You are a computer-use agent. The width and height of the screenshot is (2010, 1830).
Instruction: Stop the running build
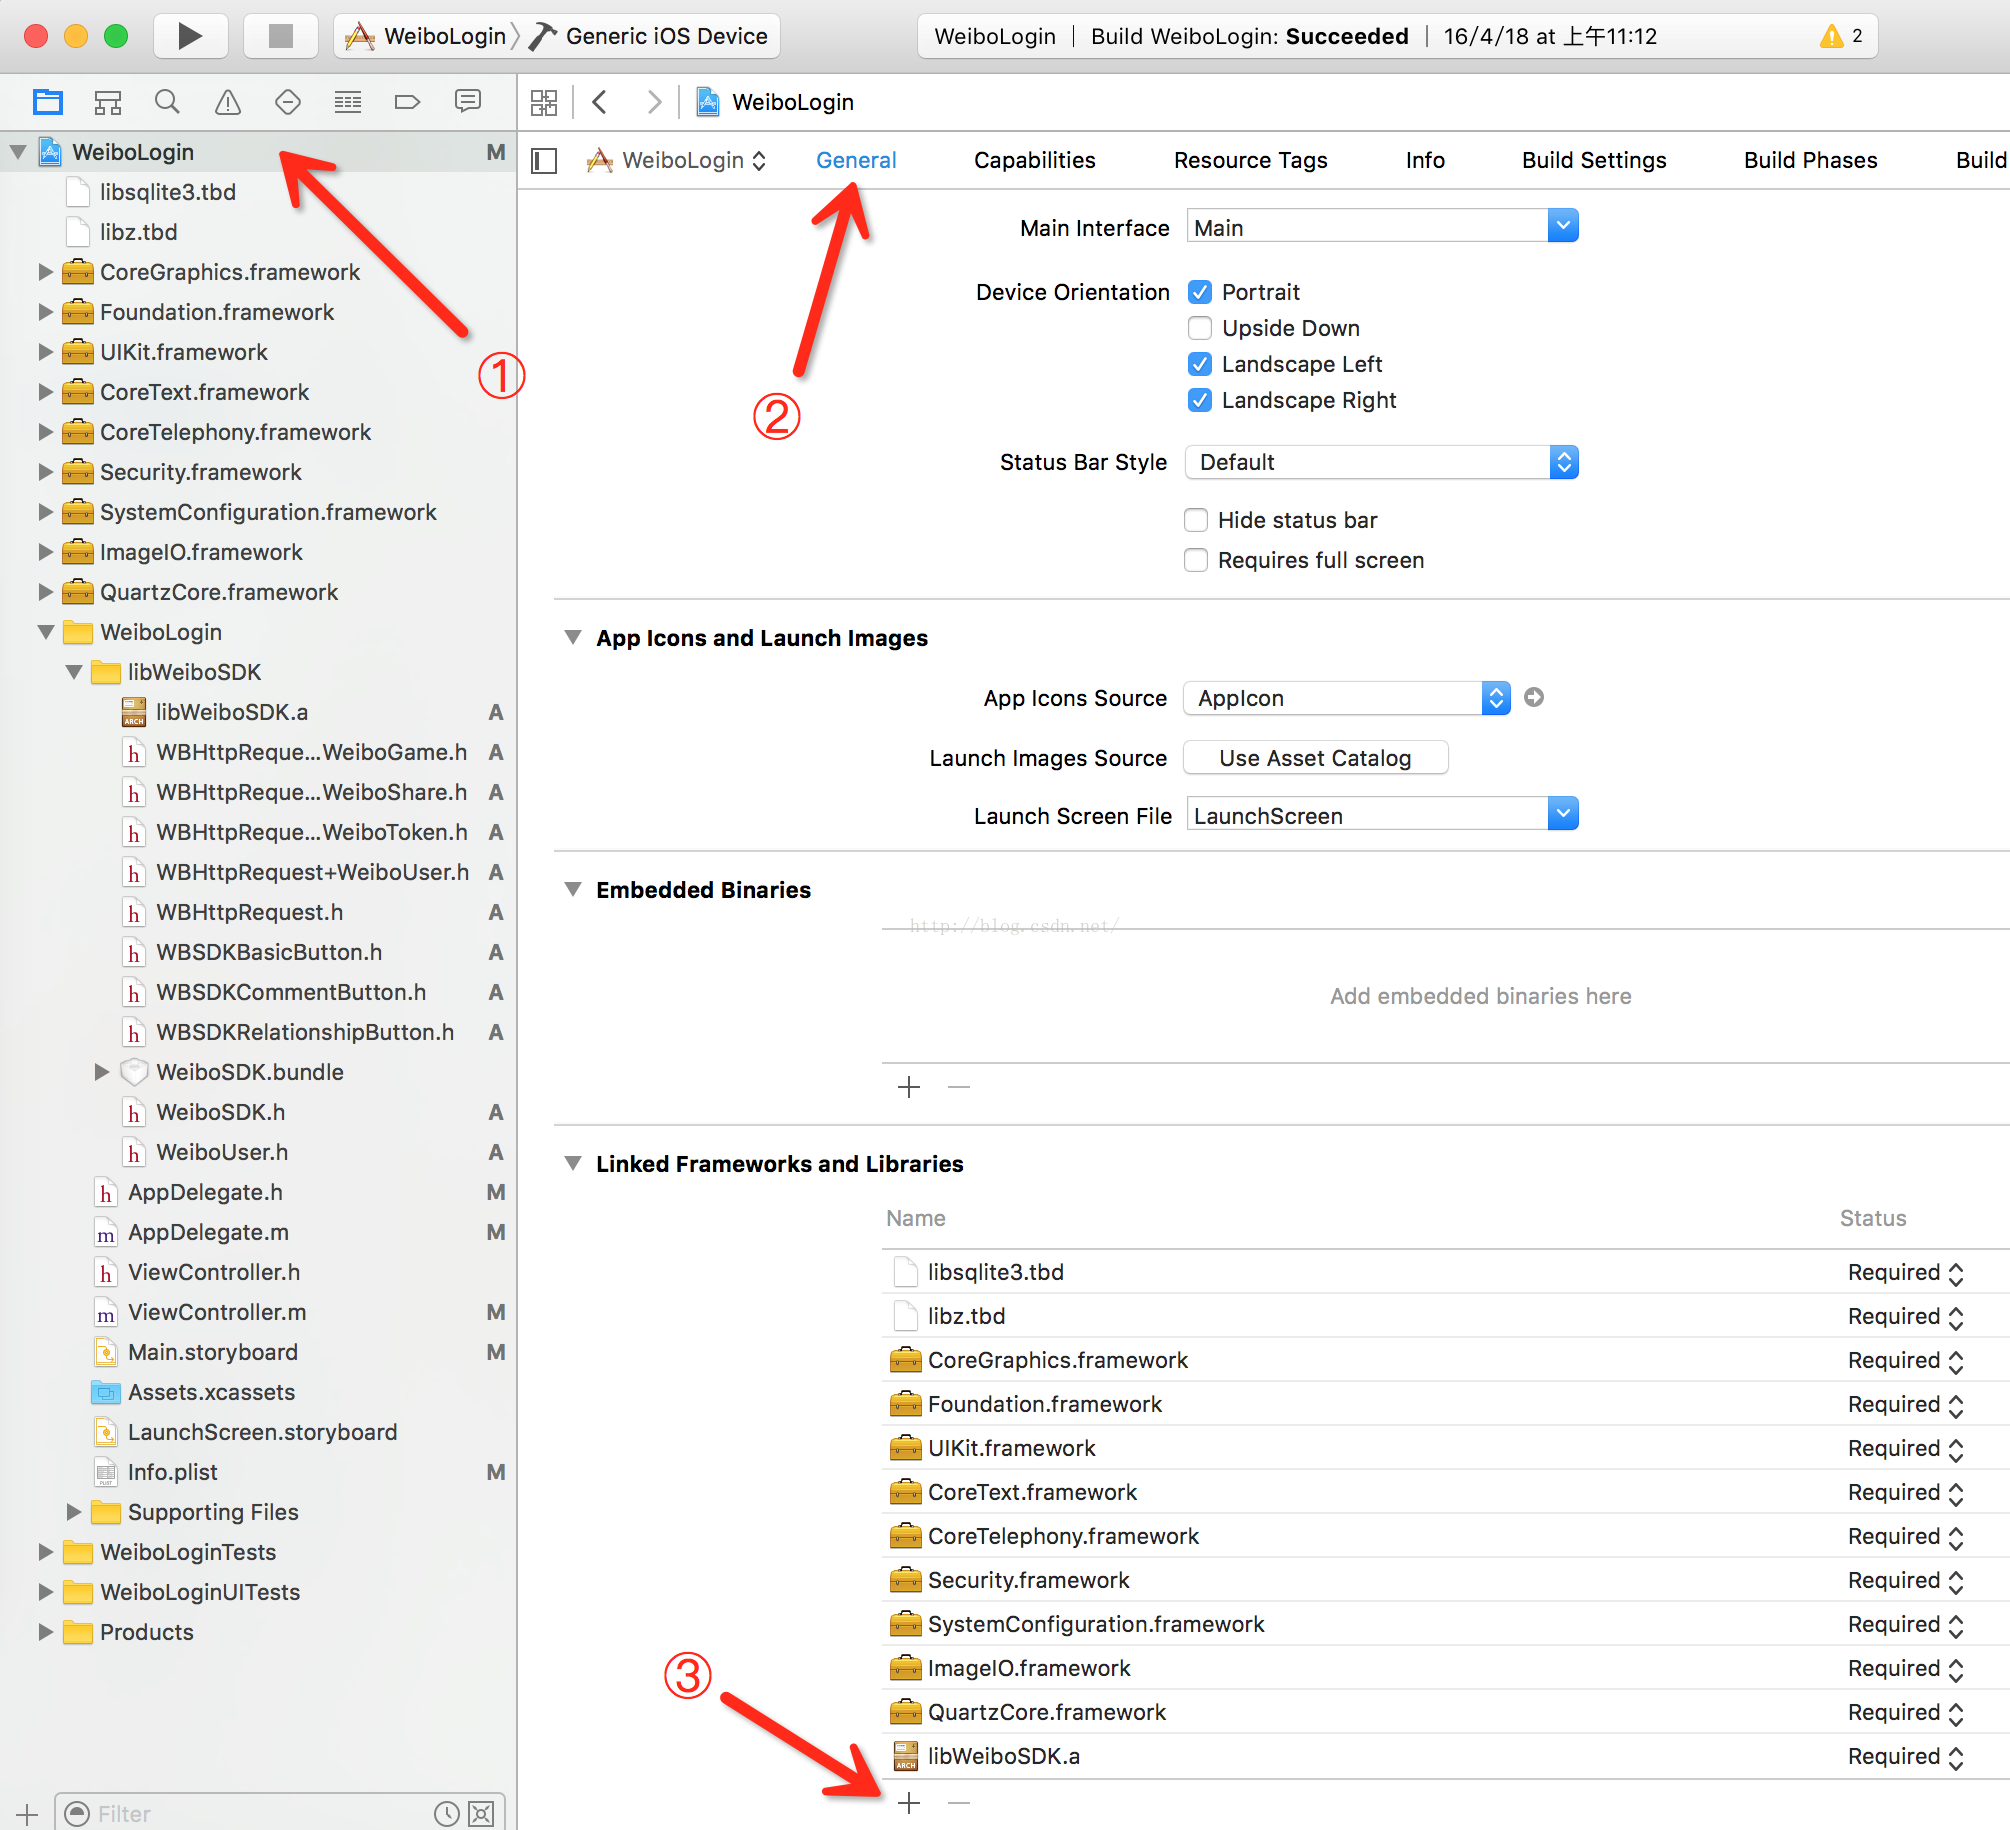(x=281, y=36)
